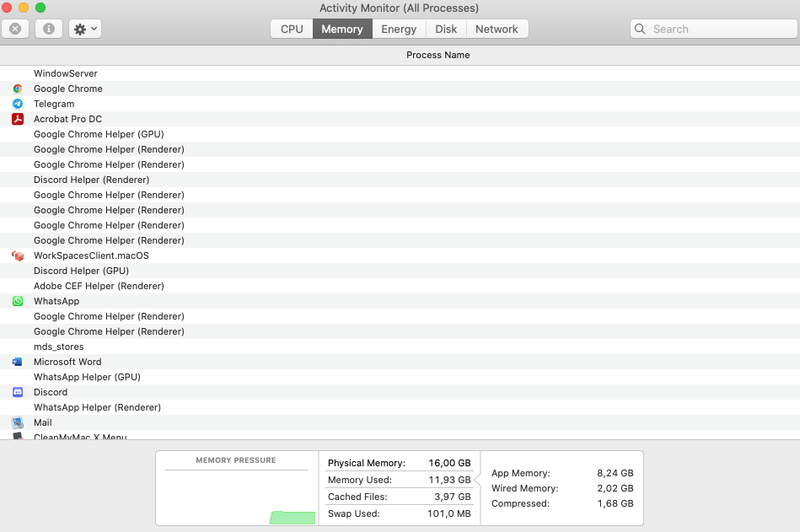Select the WorkSpacesClient.macOS icon
Screen dimensions: 800x532
(18, 256)
